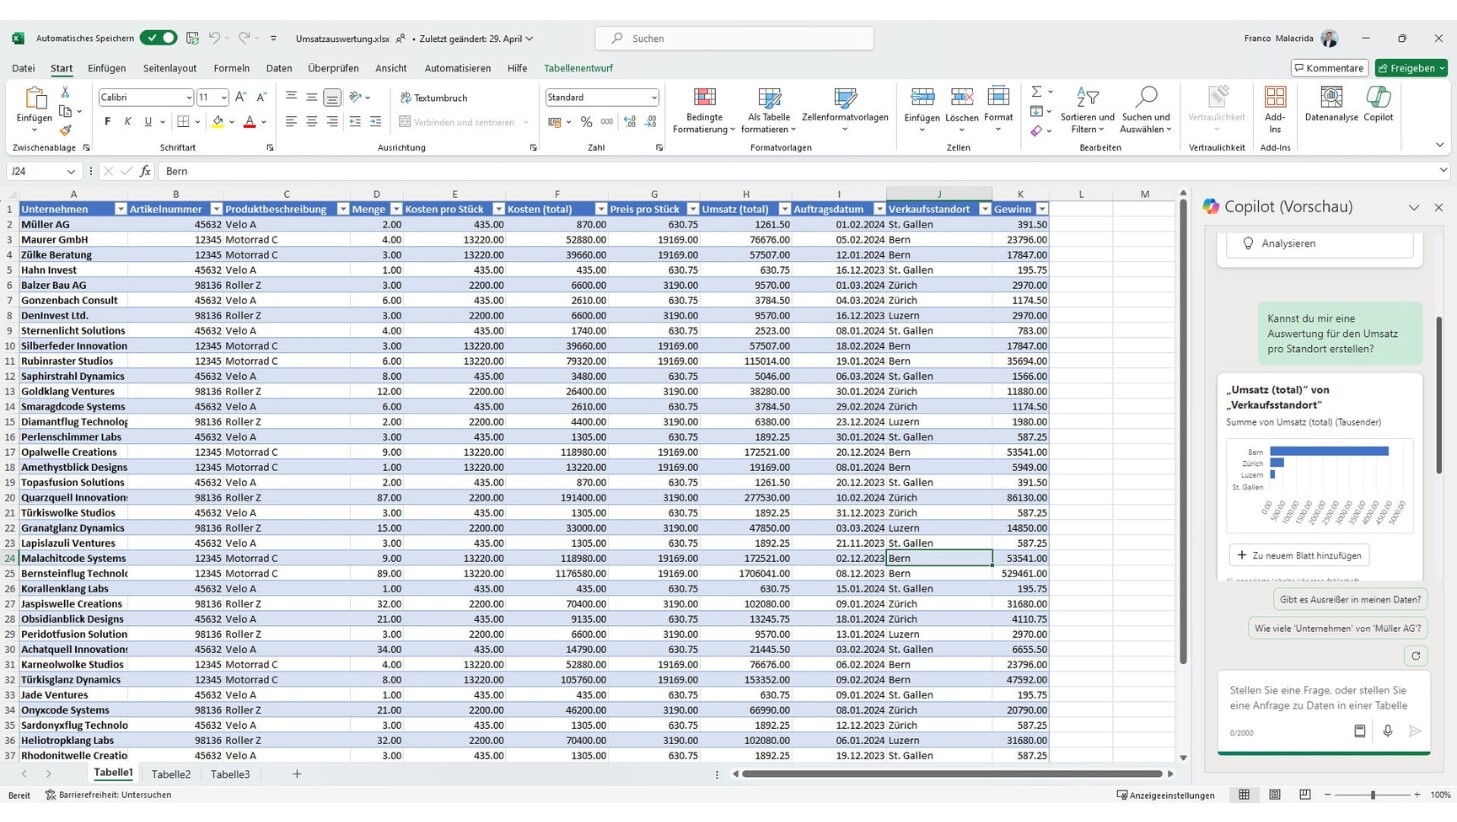This screenshot has width=1457, height=822.
Task: Open the Unternehmen column filter dropdown
Action: click(x=121, y=209)
